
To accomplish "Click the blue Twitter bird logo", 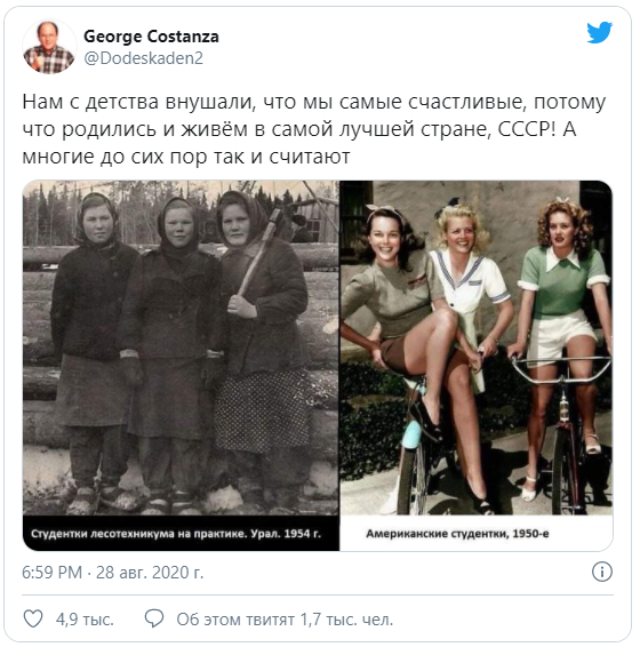I will coord(599,32).
